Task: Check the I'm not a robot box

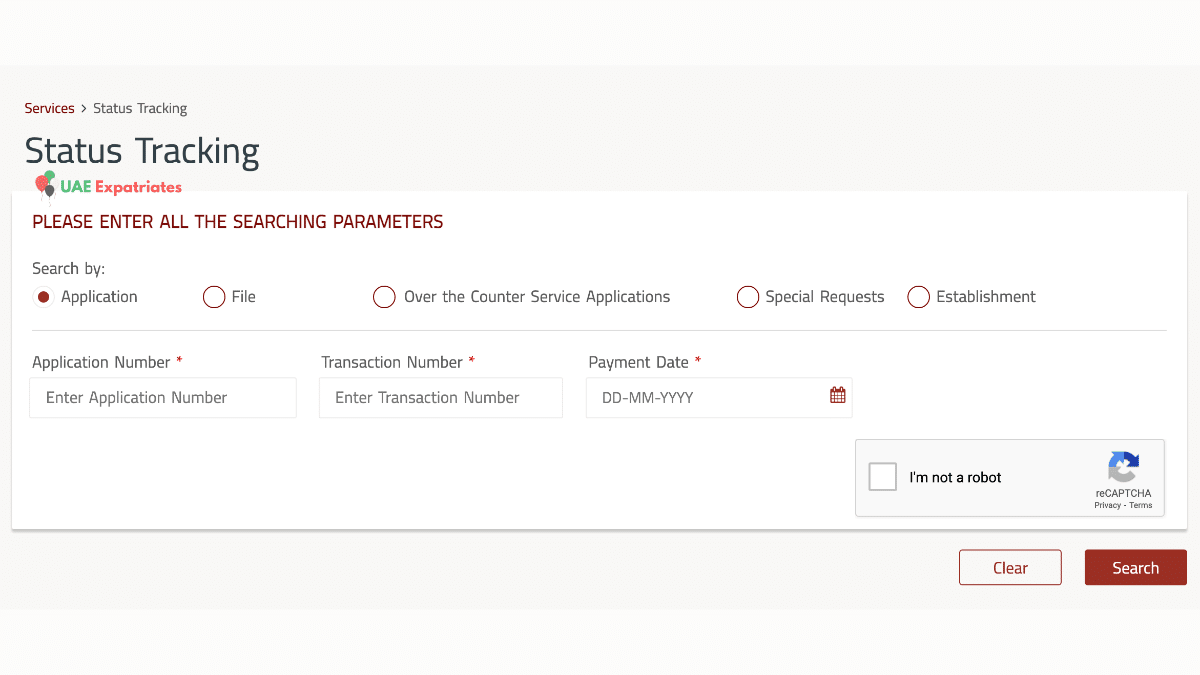Action: (x=882, y=476)
